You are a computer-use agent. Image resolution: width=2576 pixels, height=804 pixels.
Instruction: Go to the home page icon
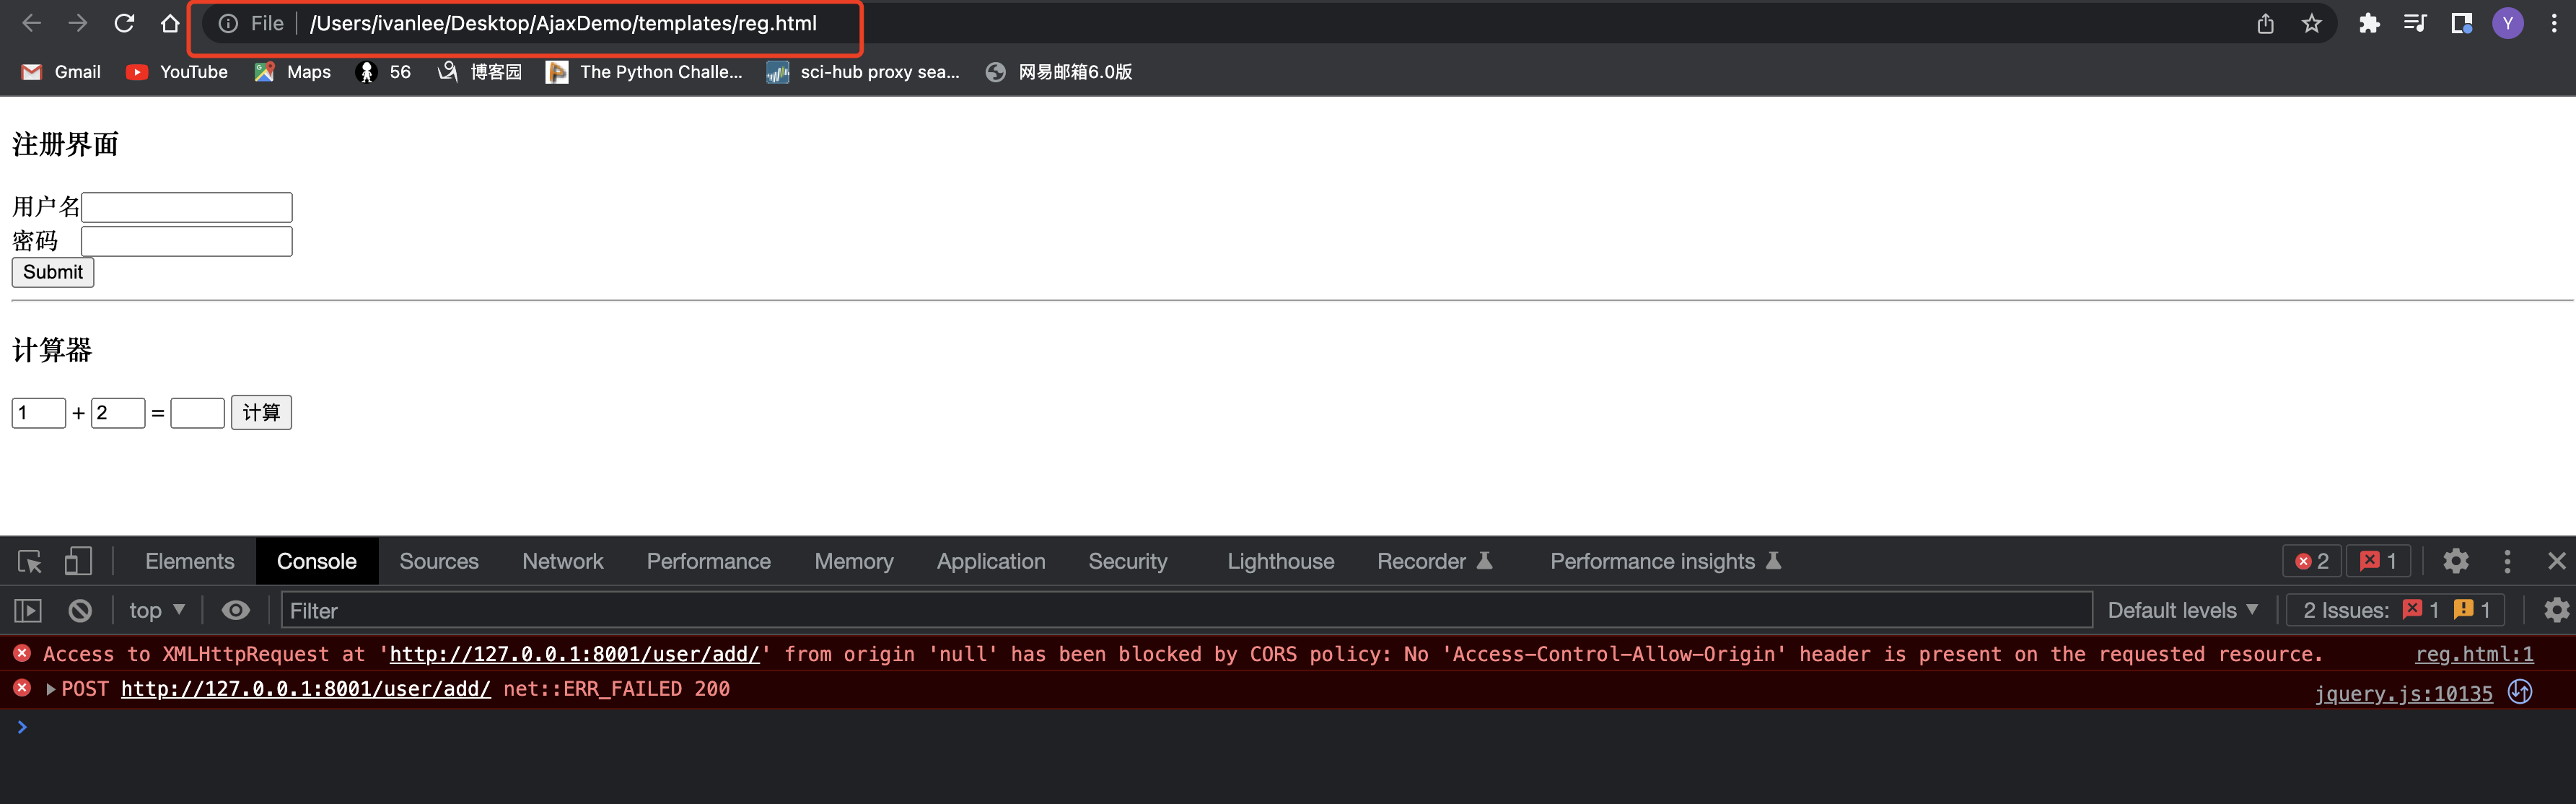tap(171, 23)
